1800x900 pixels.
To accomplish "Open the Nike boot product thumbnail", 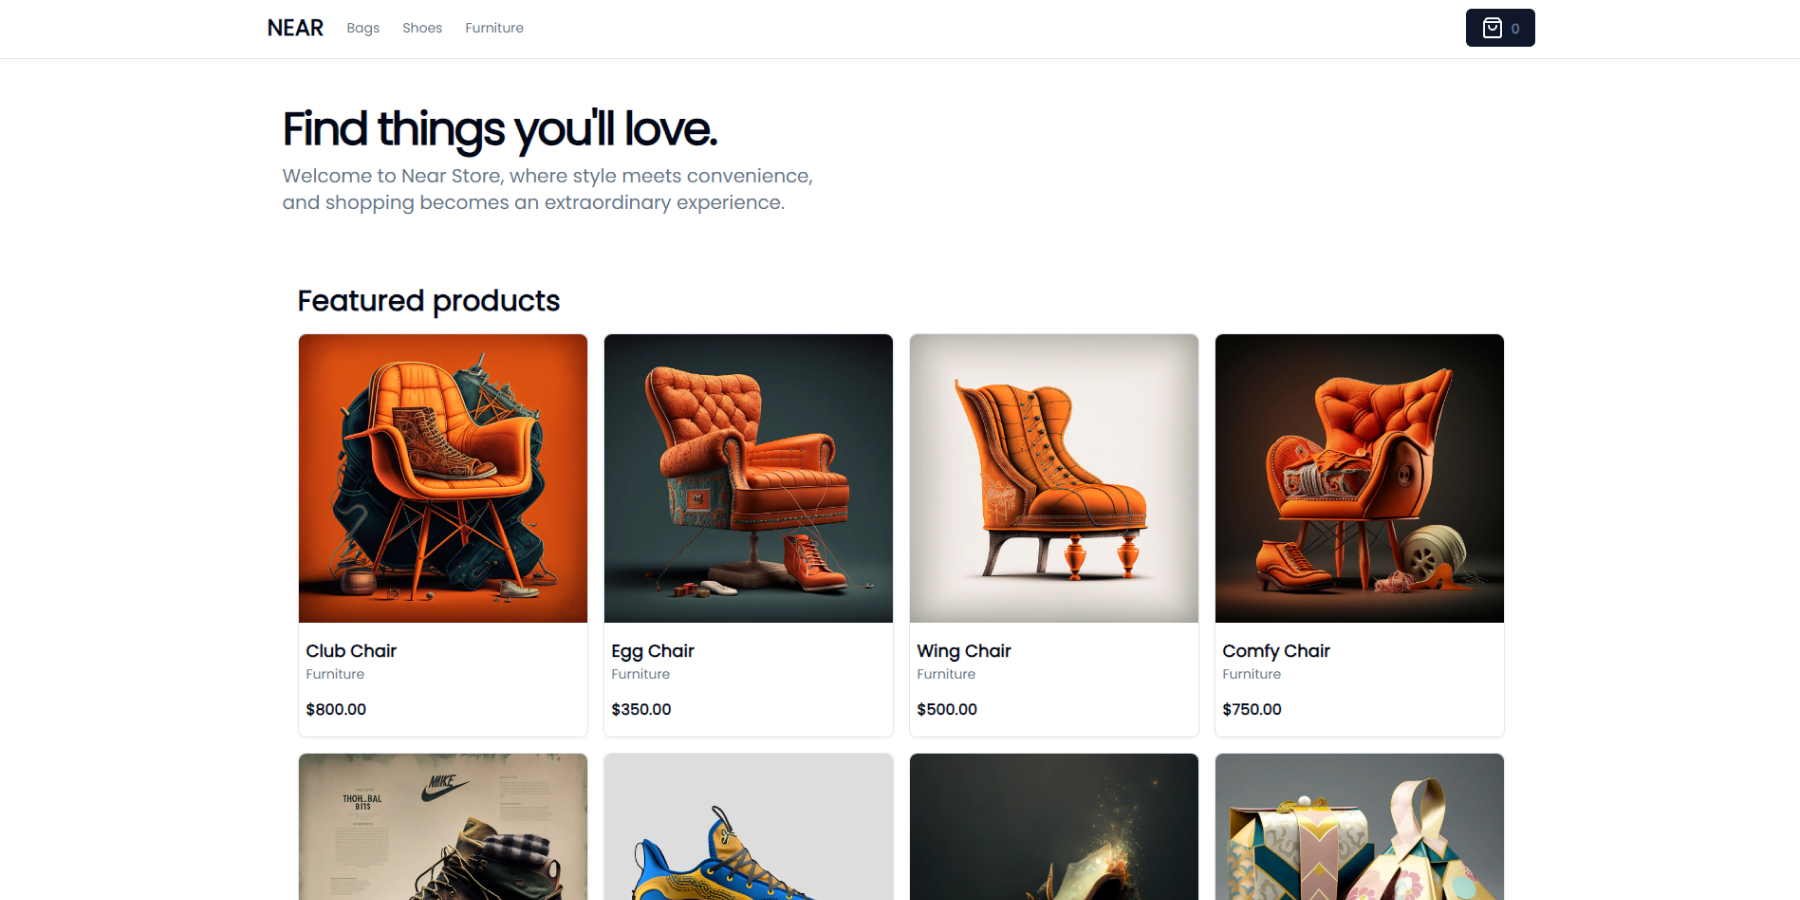I will [443, 827].
